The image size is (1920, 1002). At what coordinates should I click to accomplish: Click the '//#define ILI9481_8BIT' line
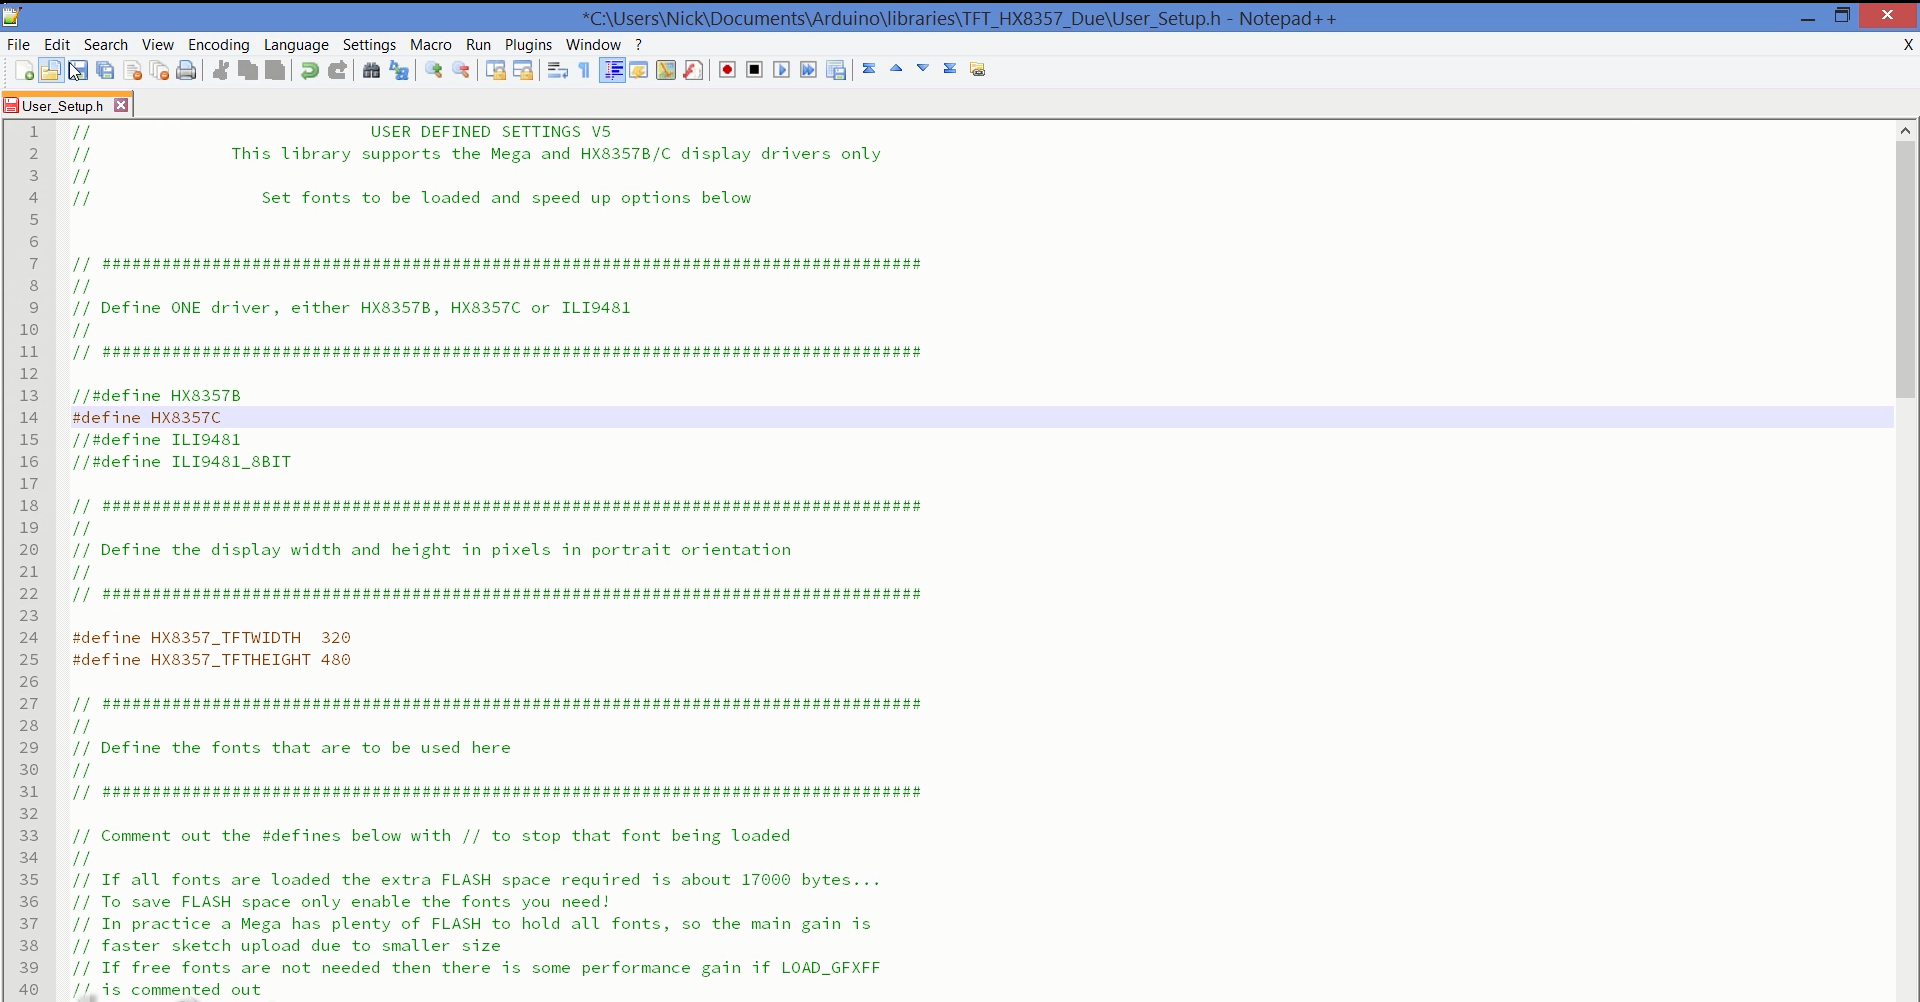[x=181, y=462]
